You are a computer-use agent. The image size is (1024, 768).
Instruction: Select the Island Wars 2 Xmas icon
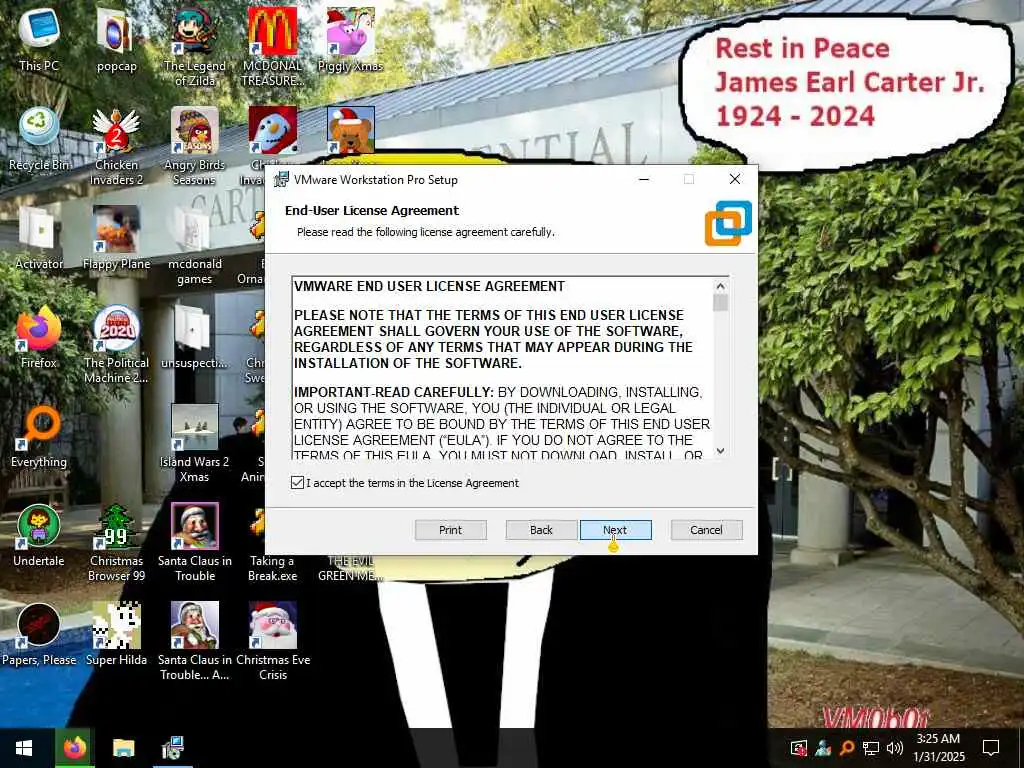195,443
